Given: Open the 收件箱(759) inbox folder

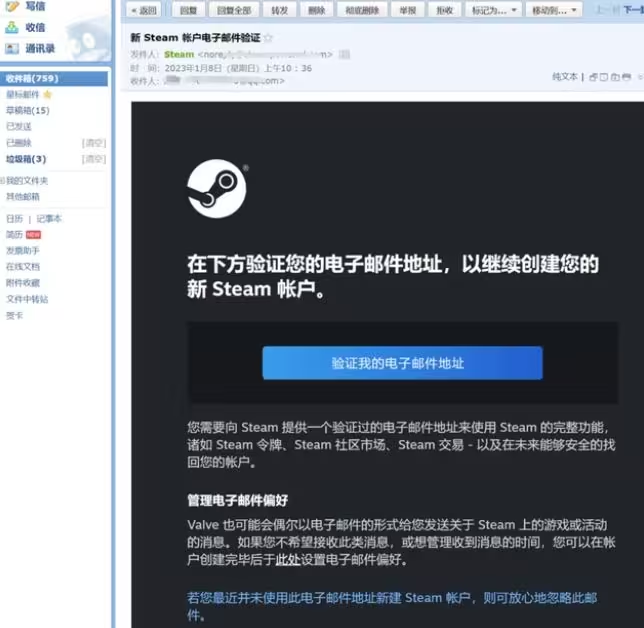Looking at the screenshot, I should (54, 78).
